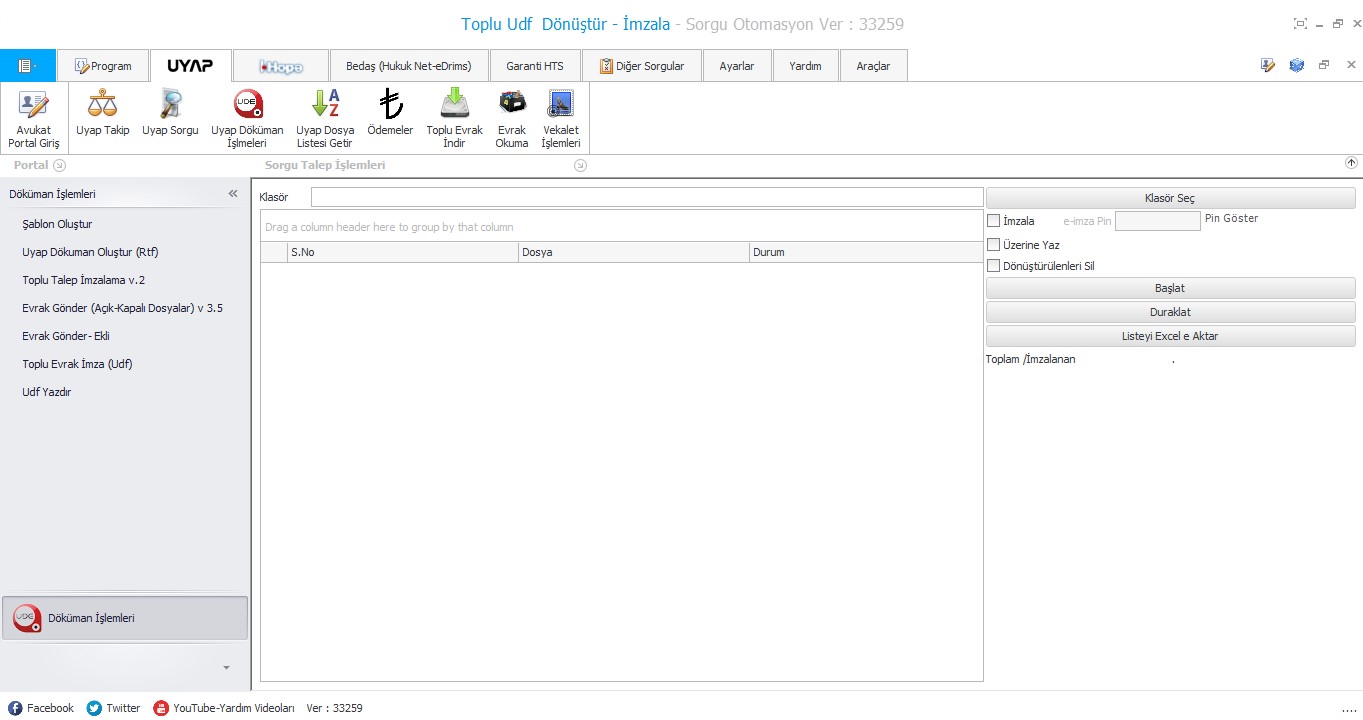Click the edit note icon at top right
The image size is (1363, 720).
point(1268,65)
